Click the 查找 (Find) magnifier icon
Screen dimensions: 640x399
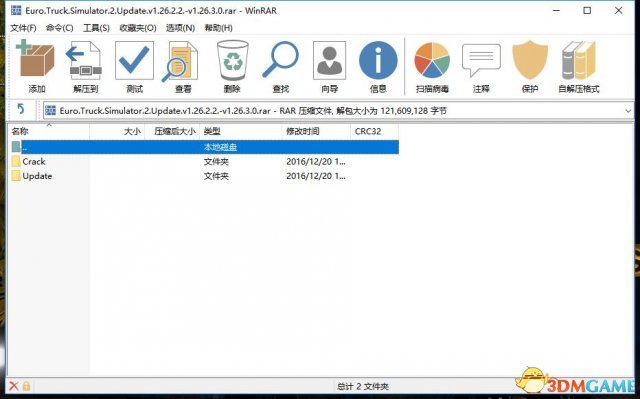[281, 60]
